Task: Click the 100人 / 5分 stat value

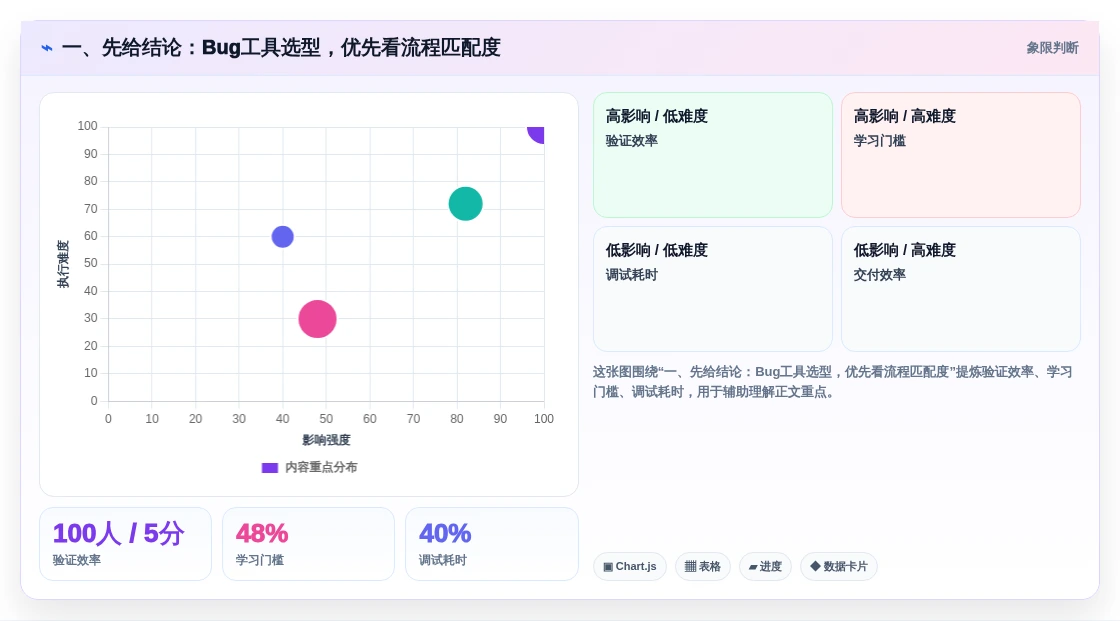Action: pos(119,534)
